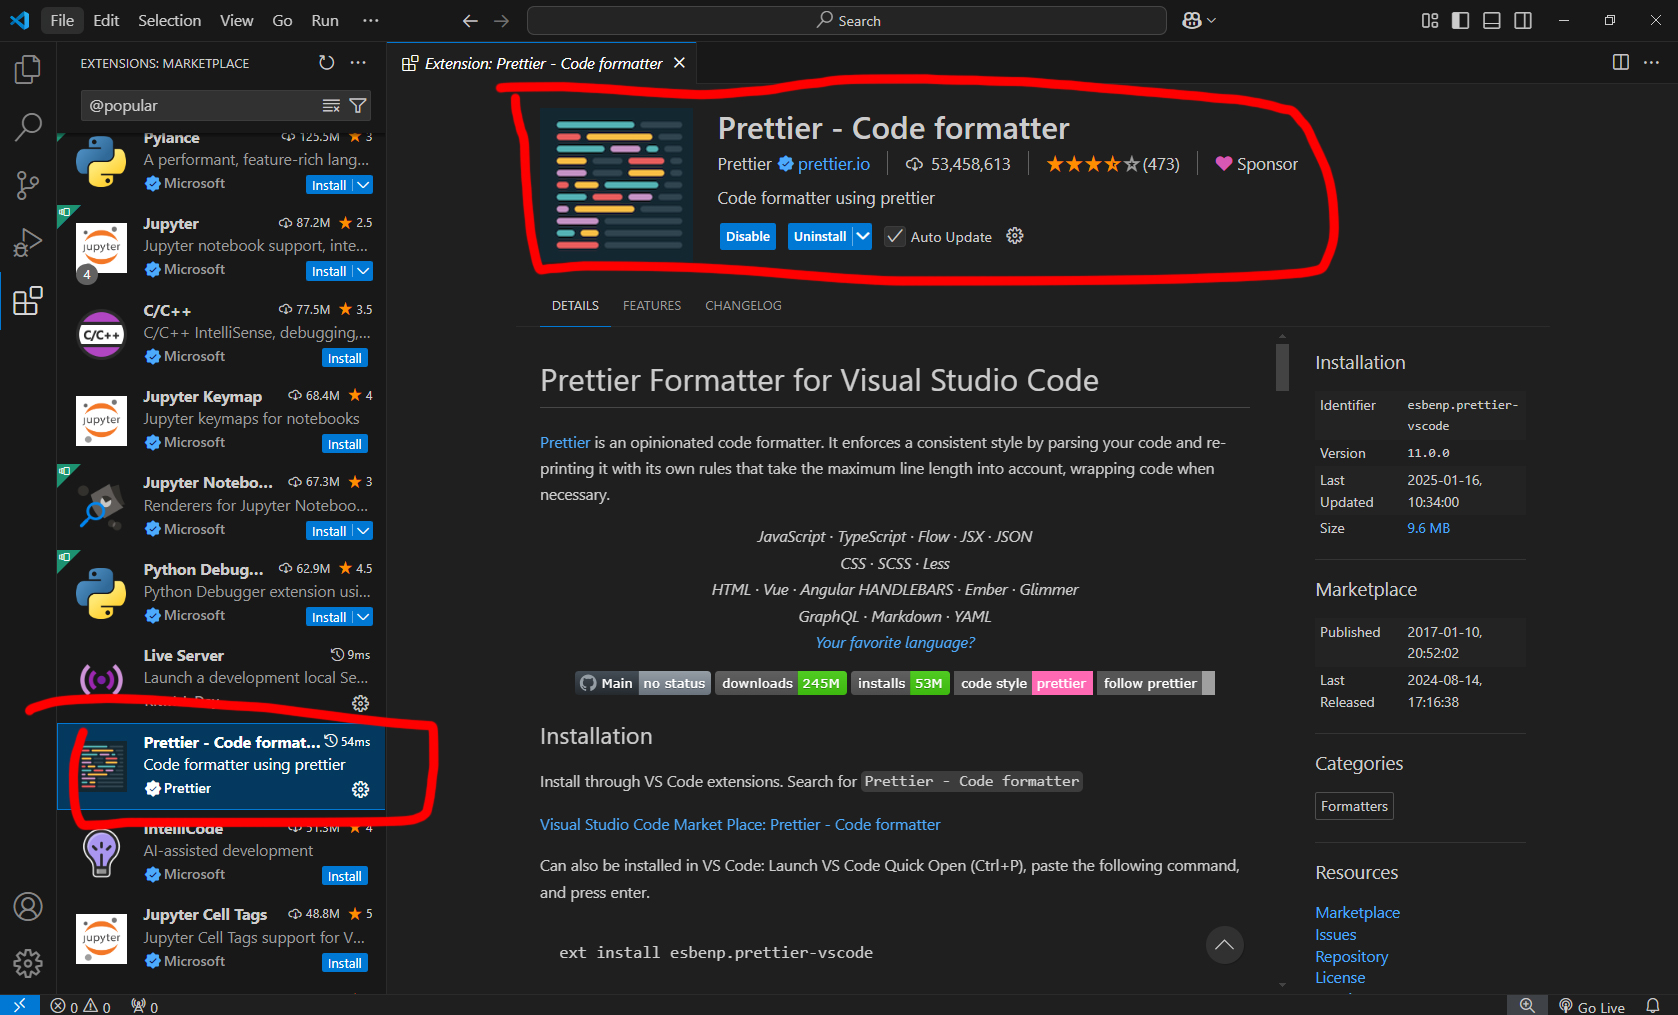
Task: Open the View menu
Action: pyautogui.click(x=237, y=20)
